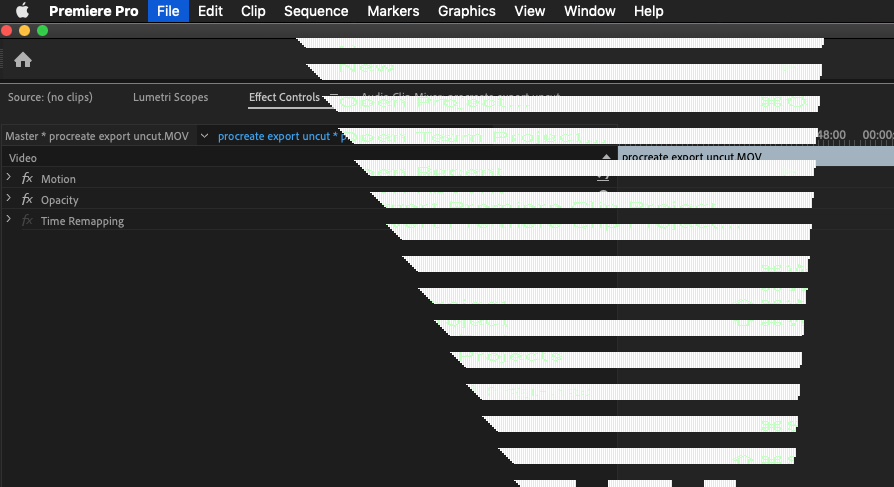
Task: Open the Premiere Pro application menu
Action: pyautogui.click(x=94, y=11)
